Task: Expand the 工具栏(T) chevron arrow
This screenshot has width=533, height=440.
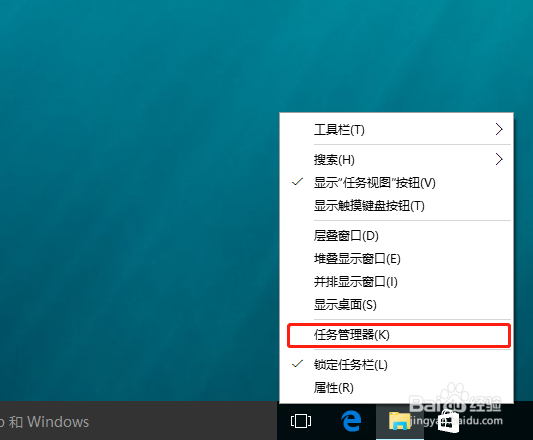Action: [499, 129]
